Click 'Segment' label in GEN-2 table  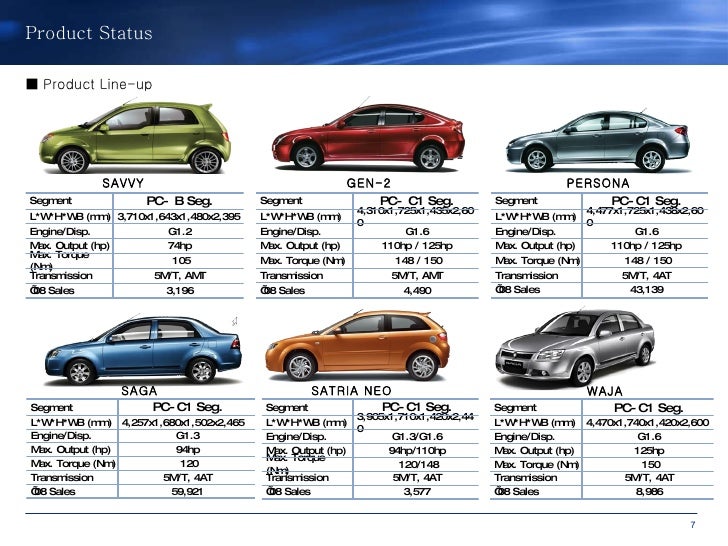281,201
